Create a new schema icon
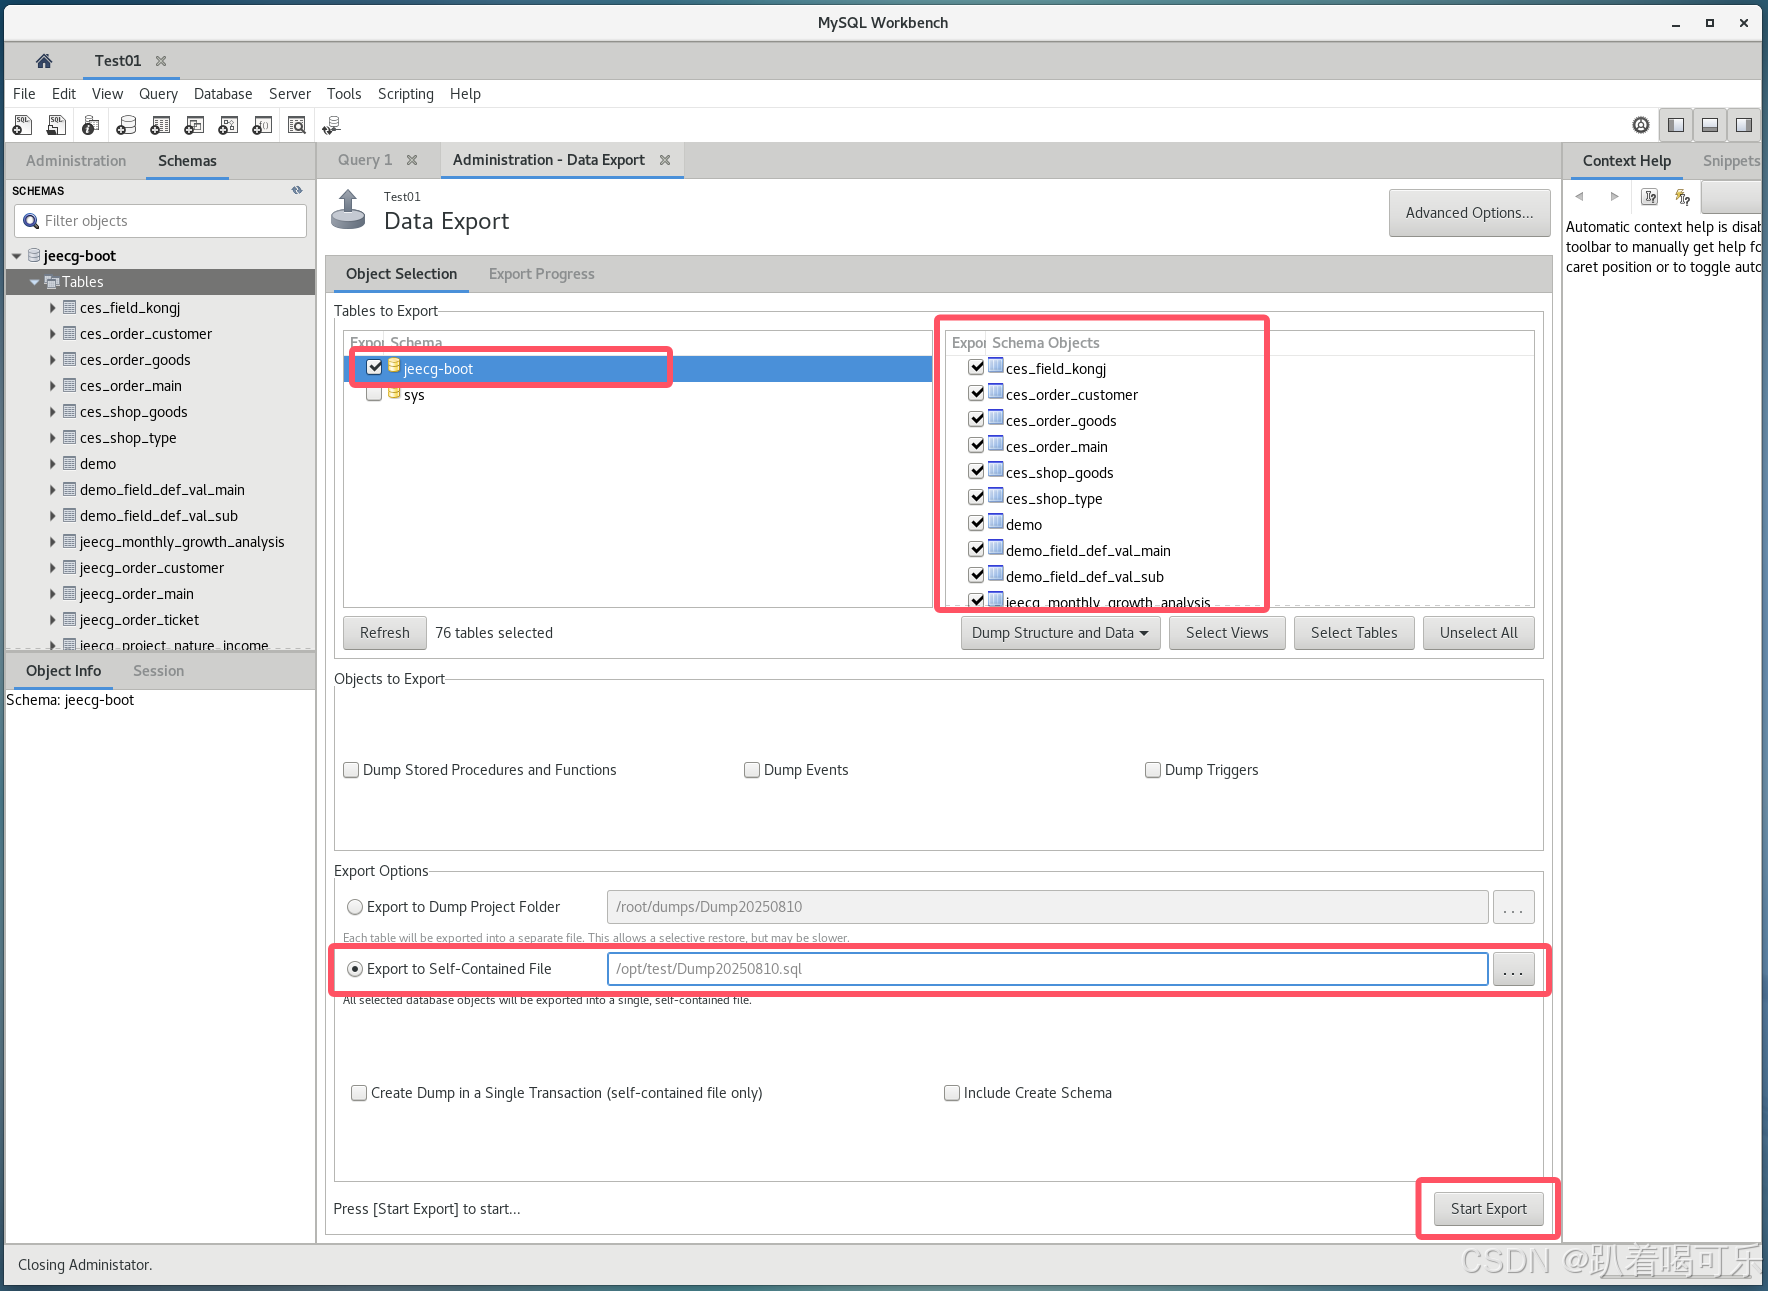This screenshot has height=1291, width=1768. 126,125
